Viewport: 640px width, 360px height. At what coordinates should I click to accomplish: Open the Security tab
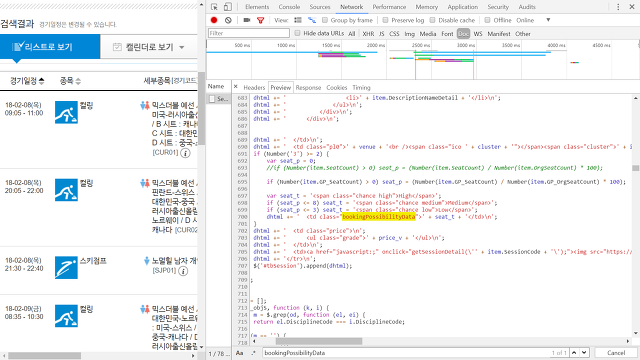(x=498, y=7)
